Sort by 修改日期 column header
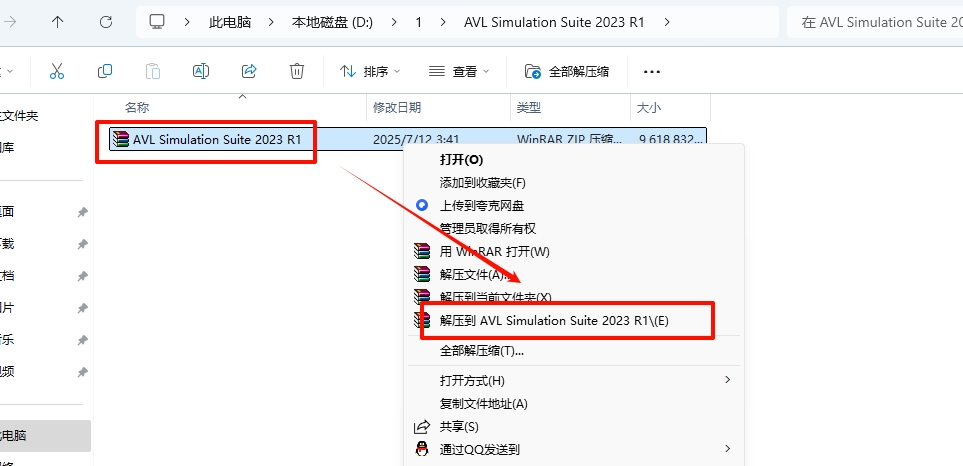The width and height of the screenshot is (963, 466). pos(397,107)
